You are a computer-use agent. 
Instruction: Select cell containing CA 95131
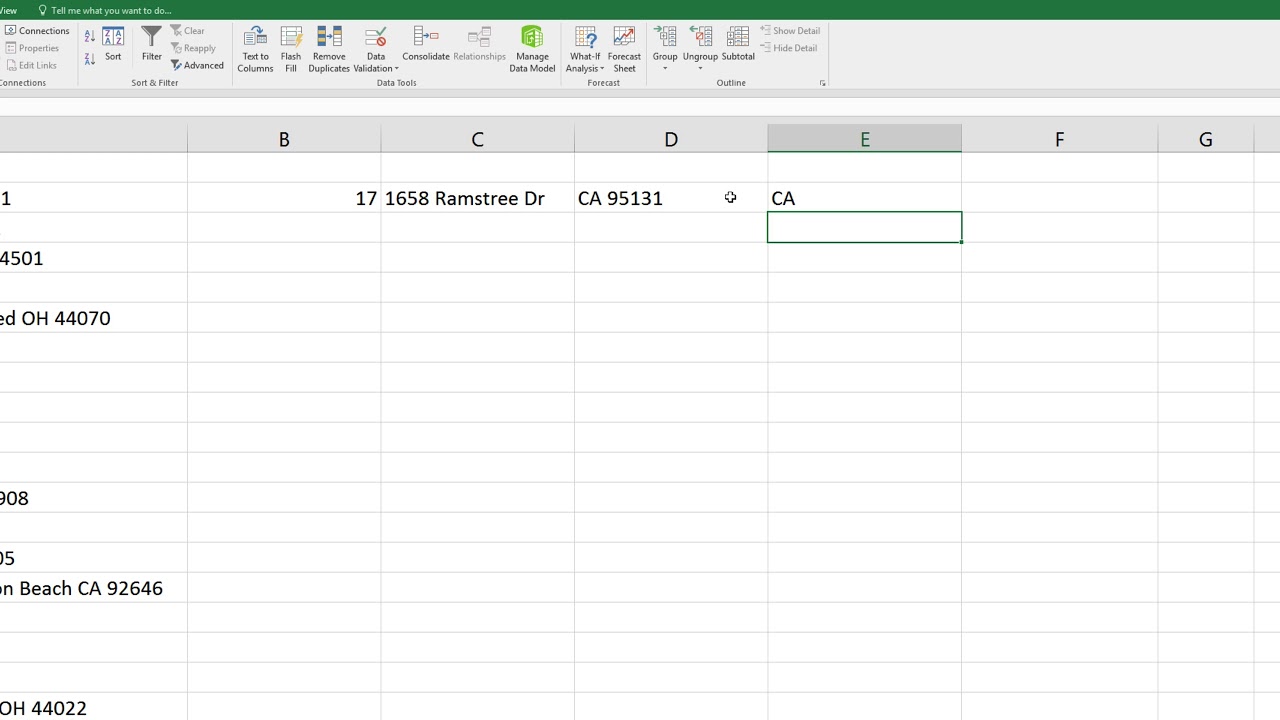671,198
